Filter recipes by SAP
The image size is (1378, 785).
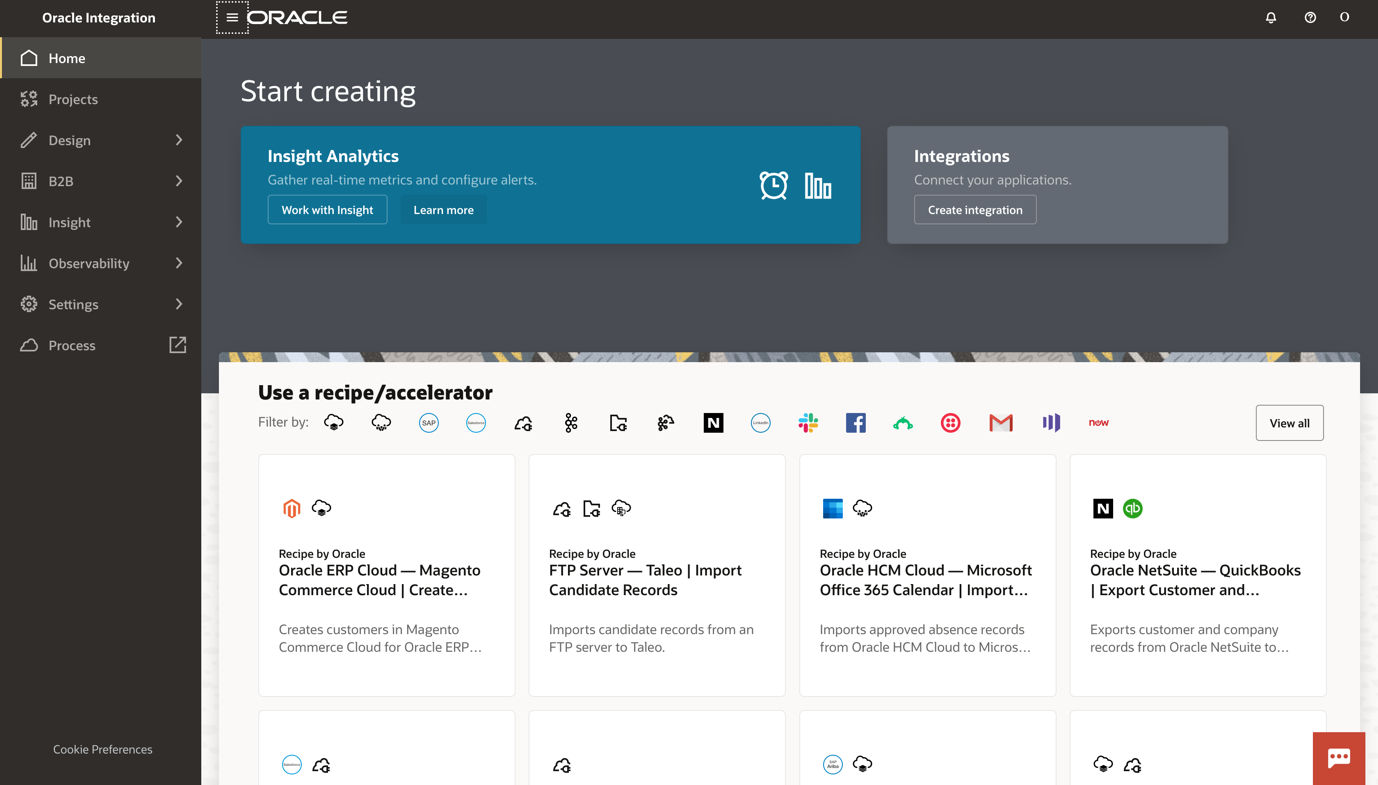428,423
